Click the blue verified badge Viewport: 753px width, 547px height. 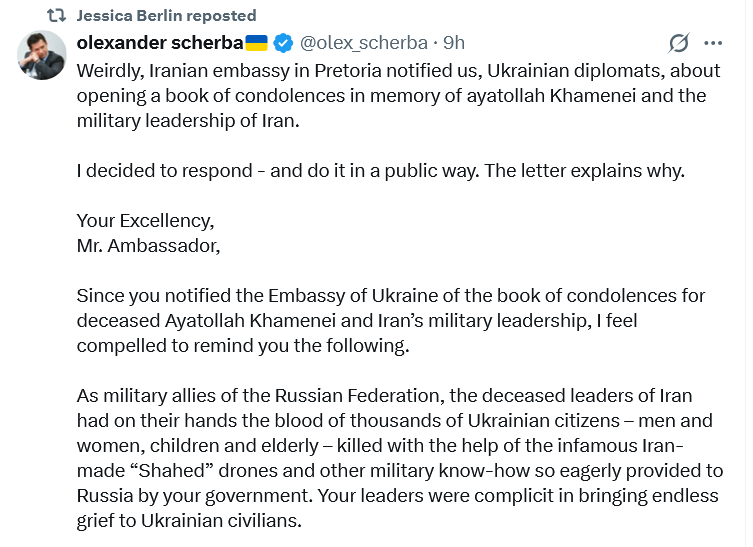[x=283, y=43]
